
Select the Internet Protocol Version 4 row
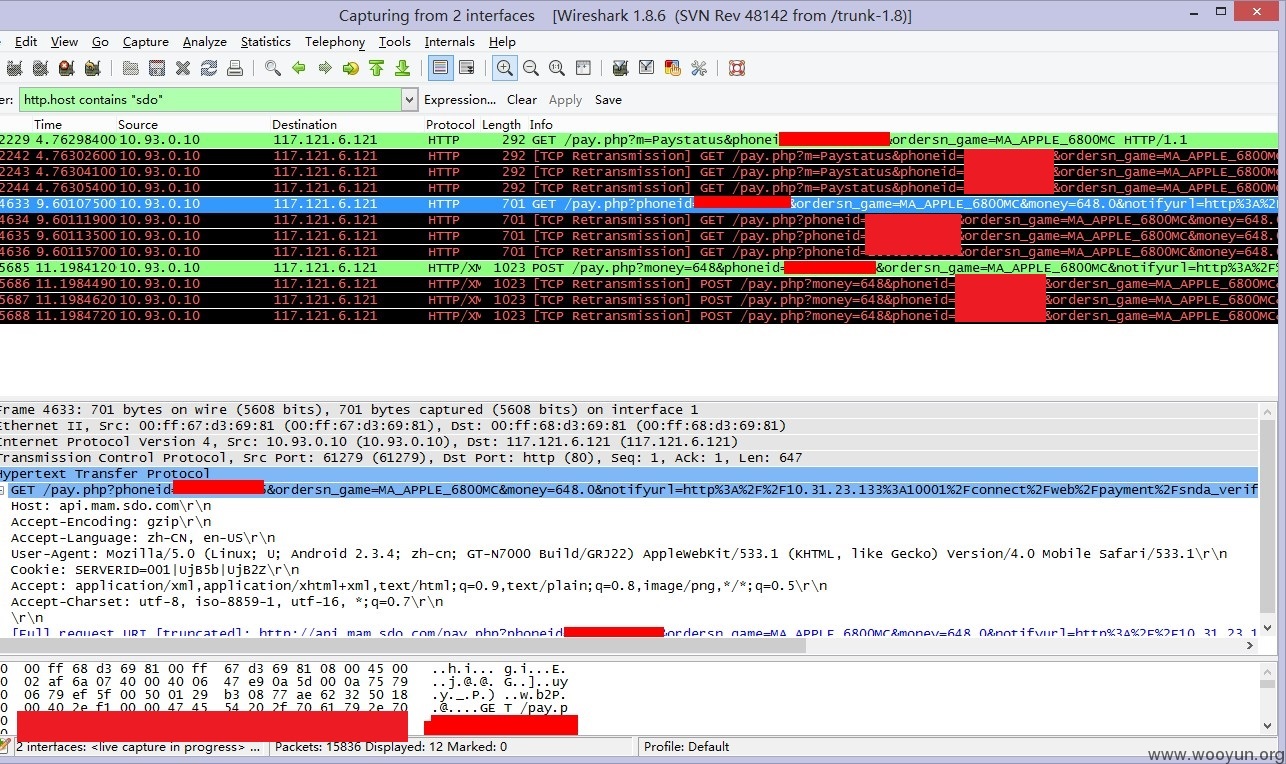click(630, 442)
